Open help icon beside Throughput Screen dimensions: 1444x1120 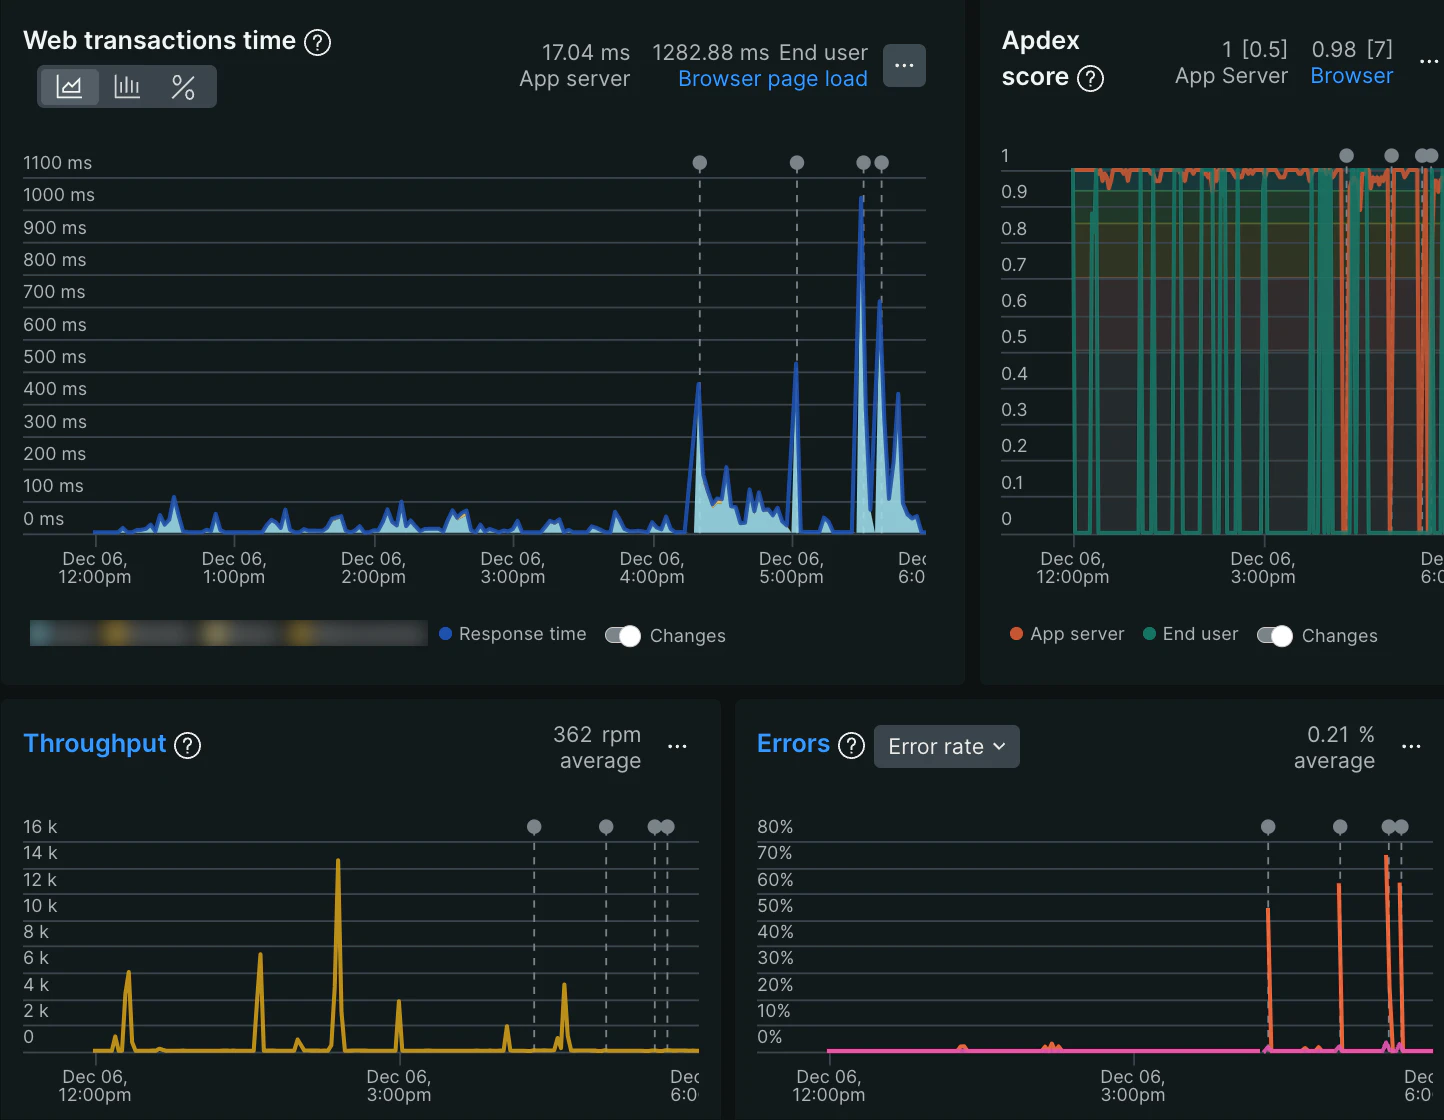[187, 745]
